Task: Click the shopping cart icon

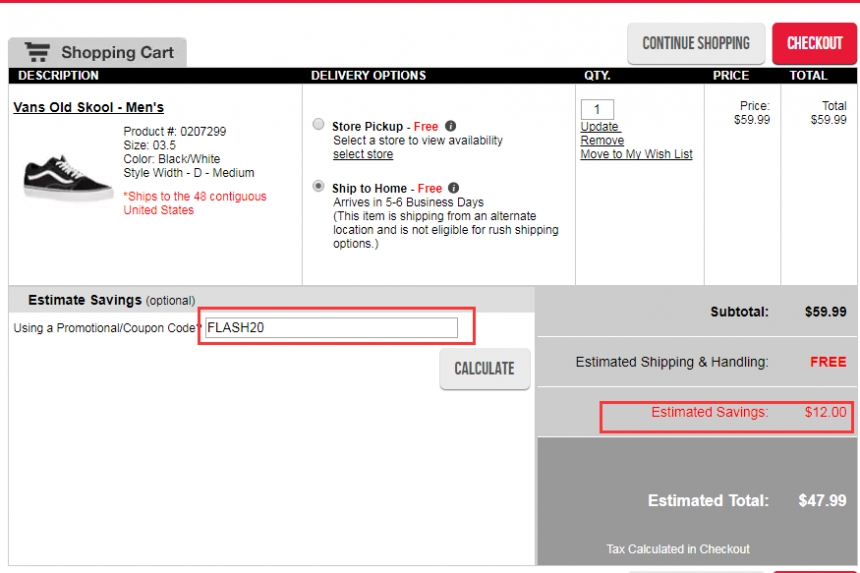Action: [x=37, y=52]
